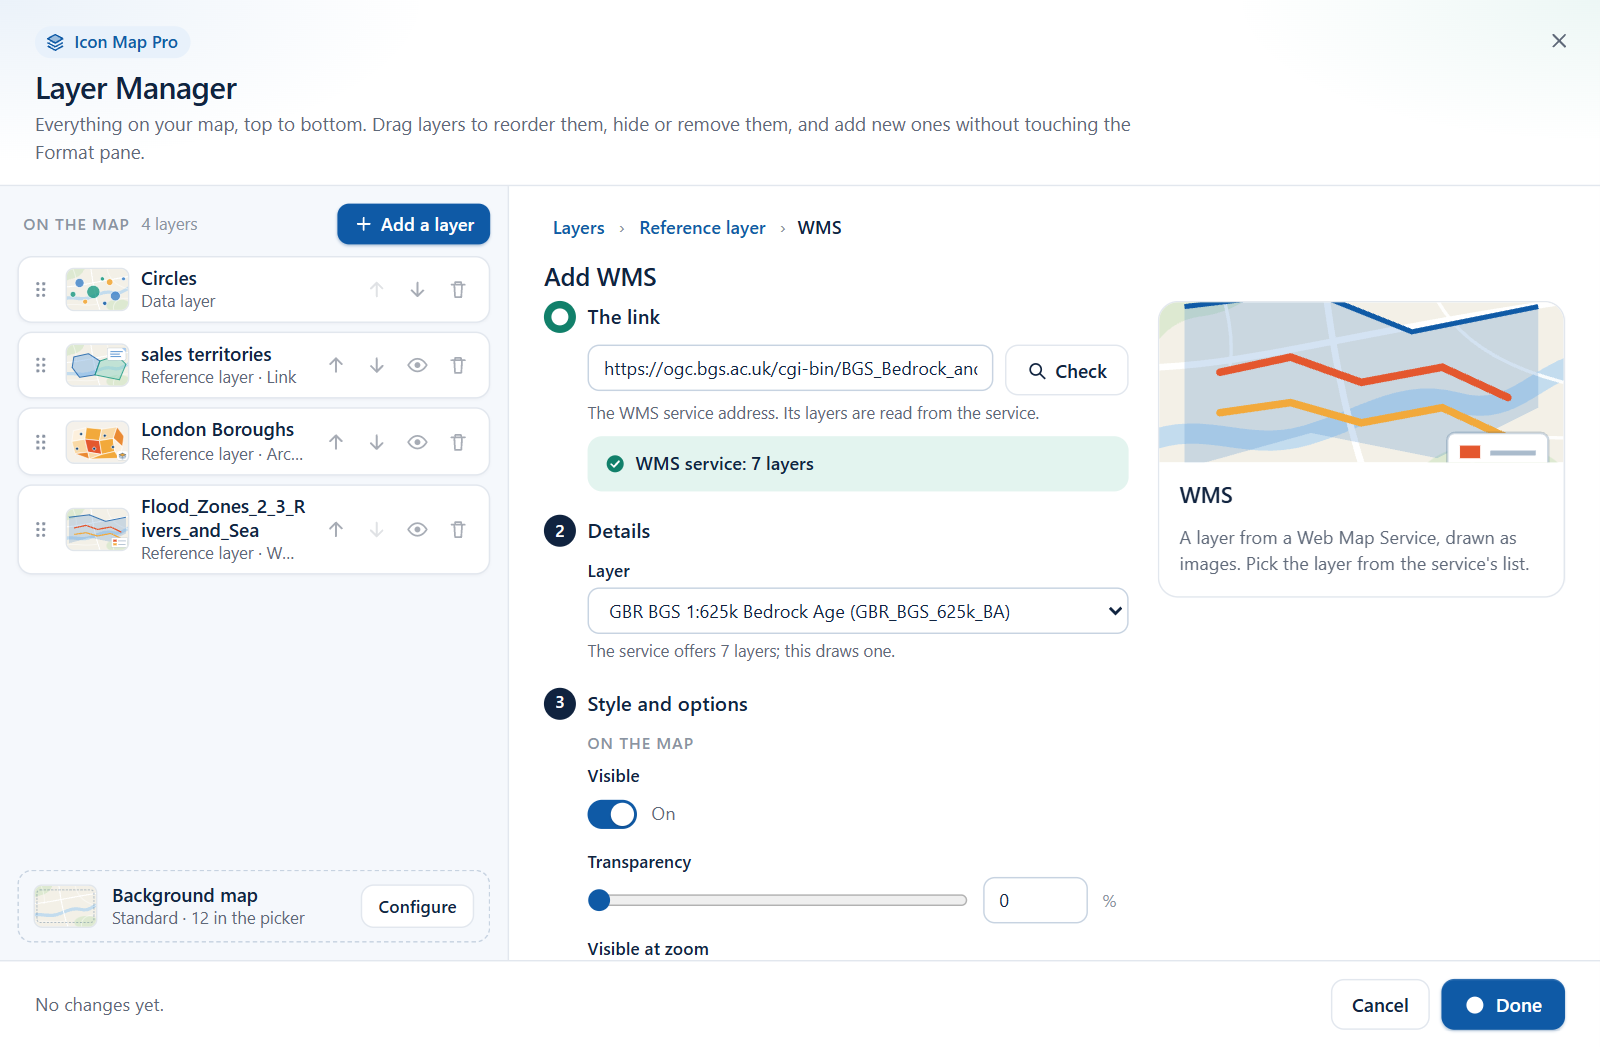
Task: Move Flood_Zones layer up
Action: click(x=336, y=530)
